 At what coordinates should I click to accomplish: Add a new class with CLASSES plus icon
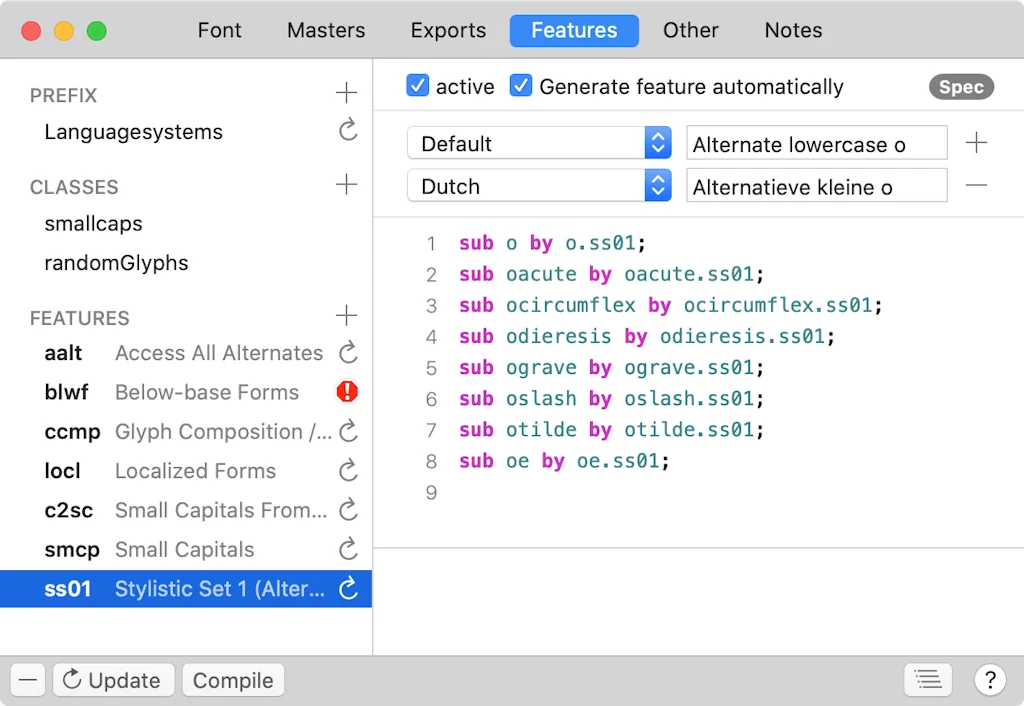coord(346,185)
